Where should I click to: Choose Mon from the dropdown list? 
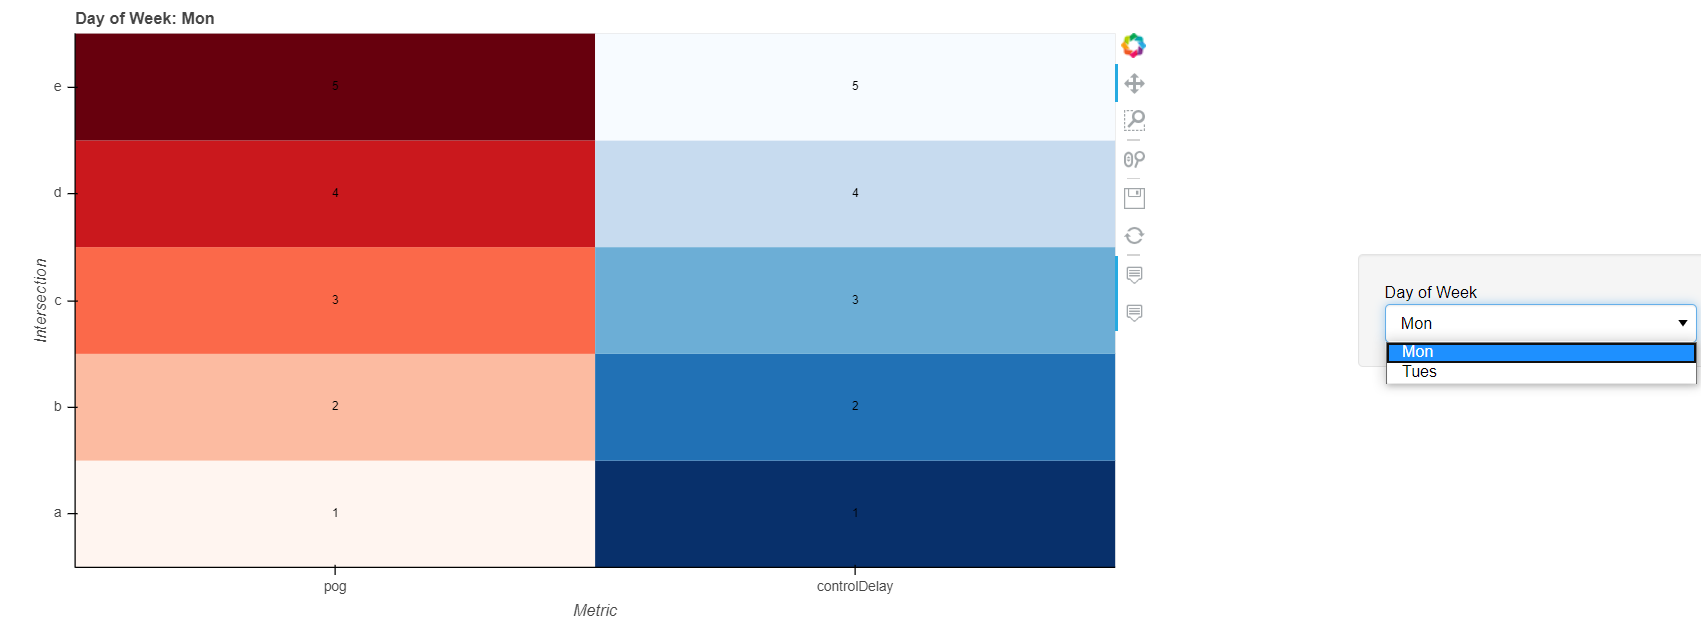click(1541, 352)
